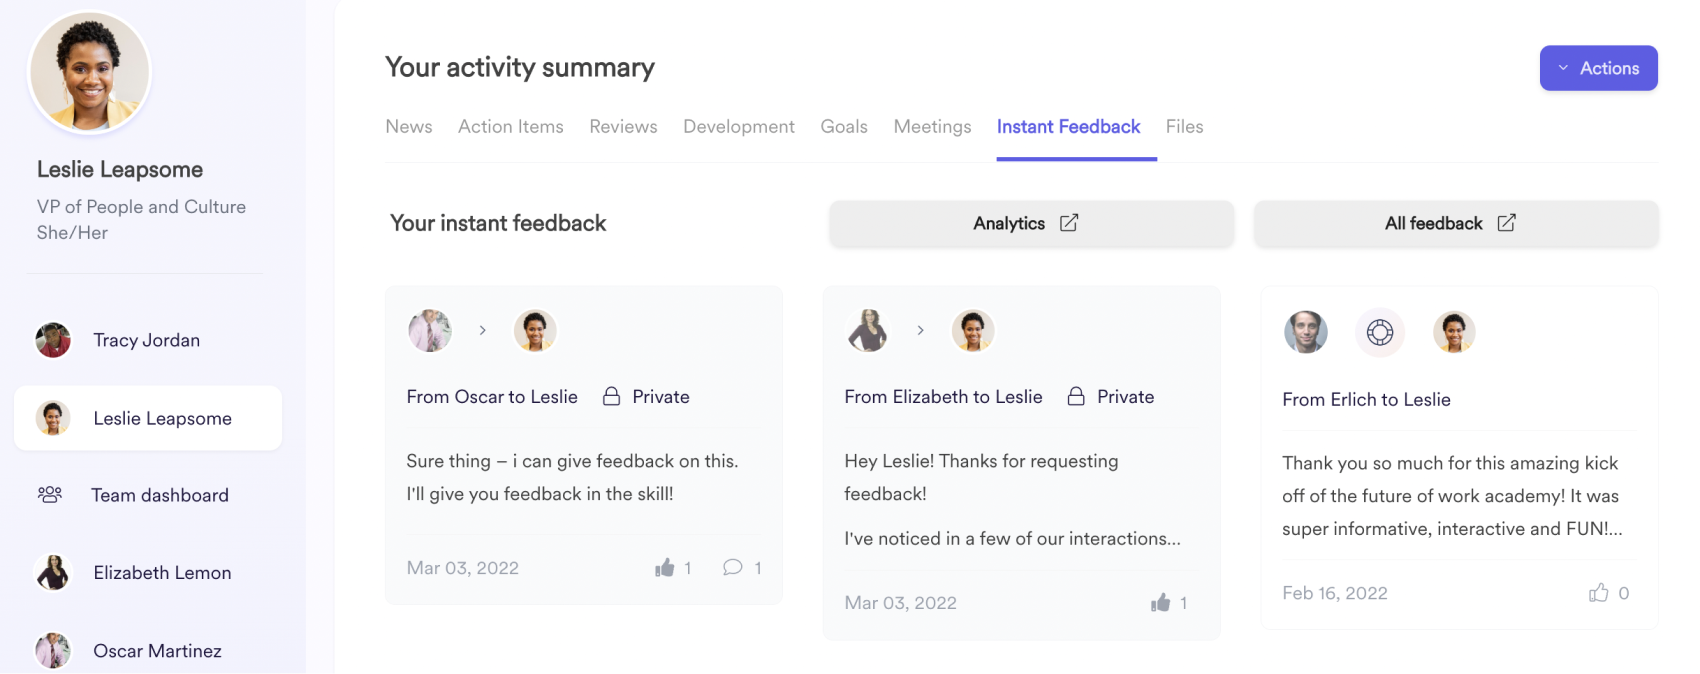Go to the Files tab
The width and height of the screenshot is (1700, 674).
point(1184,127)
